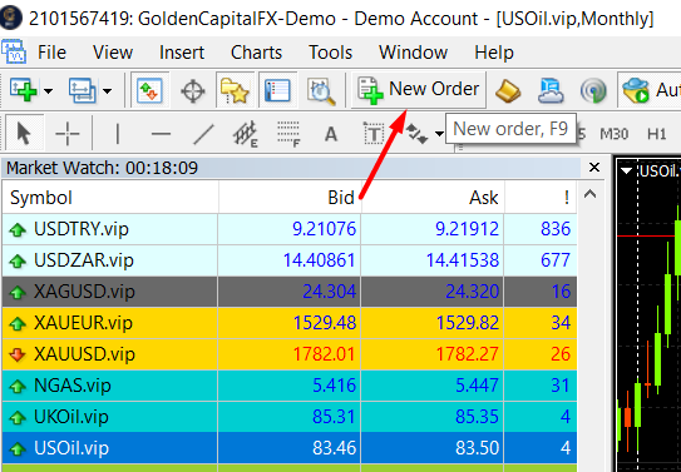Click the NGAS.vip ask 5.447

point(477,386)
